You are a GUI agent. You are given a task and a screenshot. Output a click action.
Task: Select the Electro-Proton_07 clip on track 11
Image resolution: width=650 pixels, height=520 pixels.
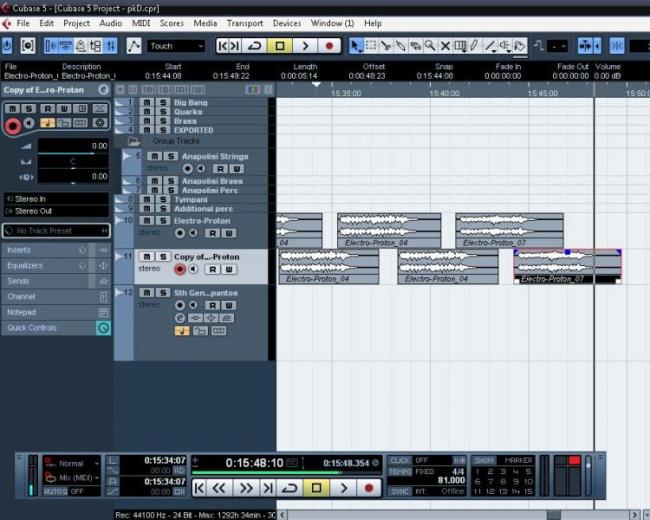567,266
